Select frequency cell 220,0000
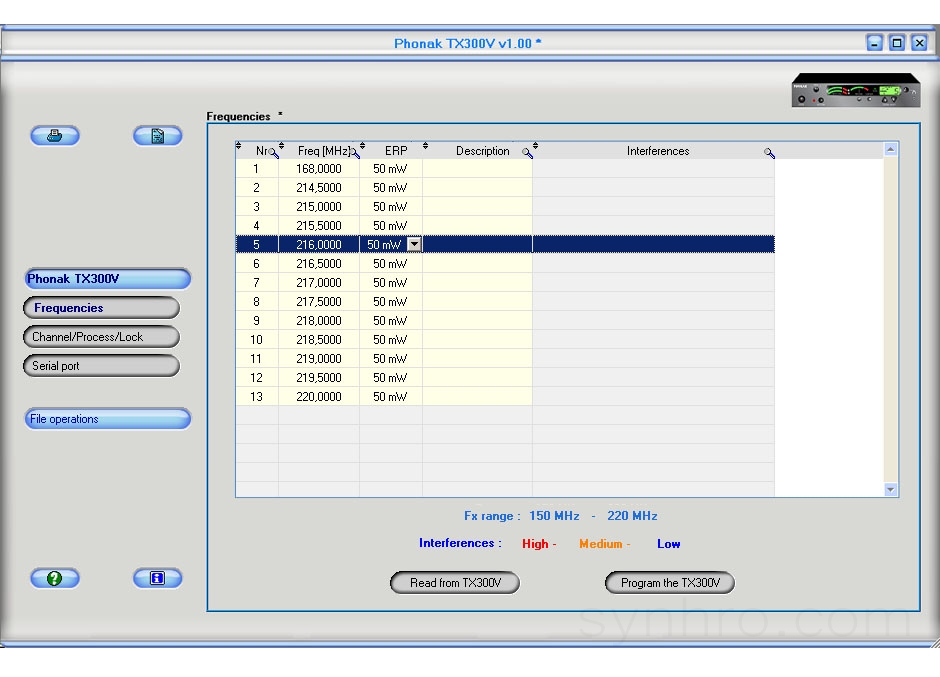 pyautogui.click(x=319, y=396)
